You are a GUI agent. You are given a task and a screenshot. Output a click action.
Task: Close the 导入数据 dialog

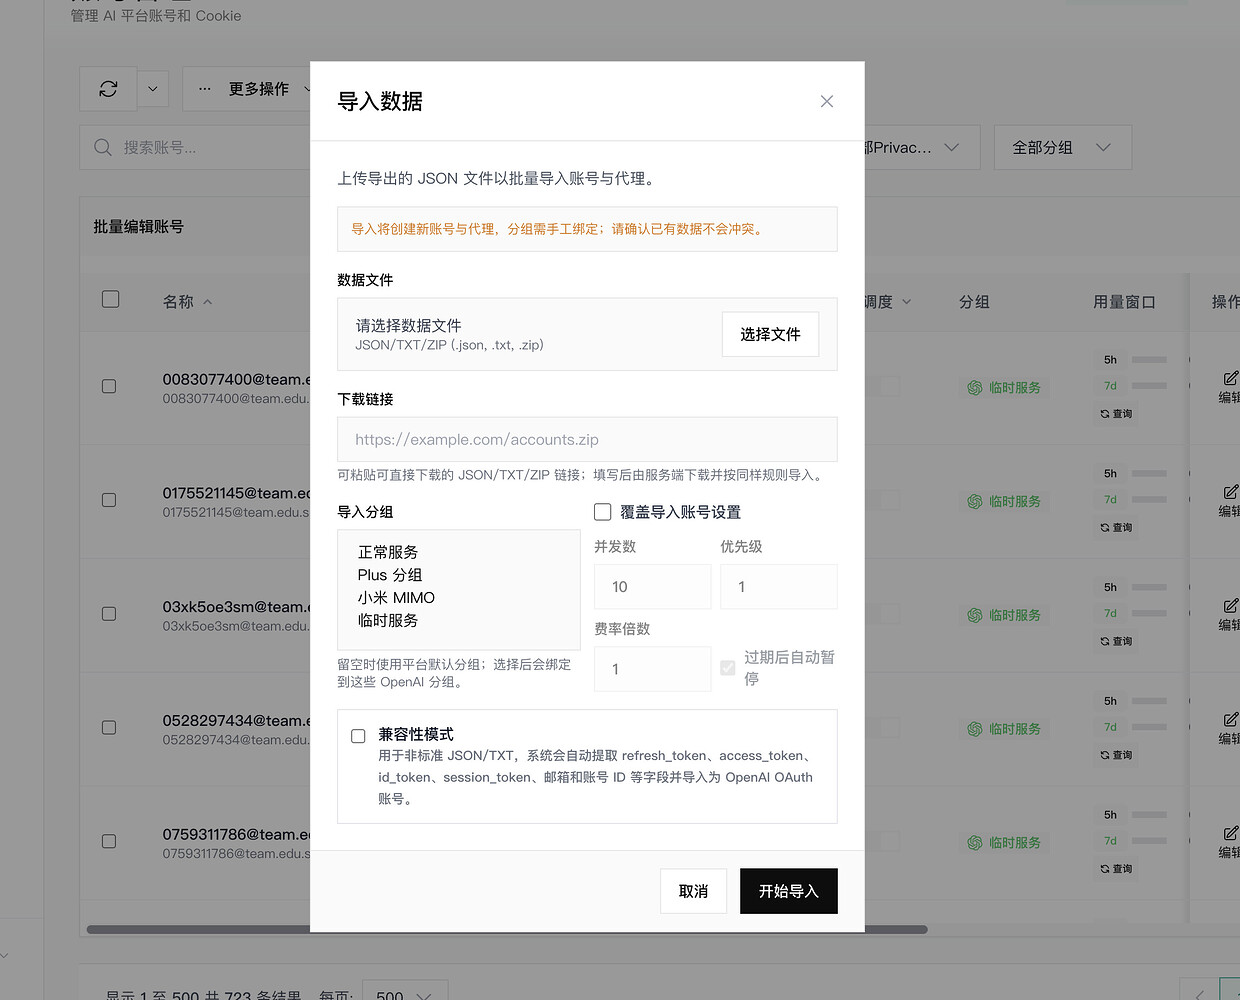click(827, 101)
